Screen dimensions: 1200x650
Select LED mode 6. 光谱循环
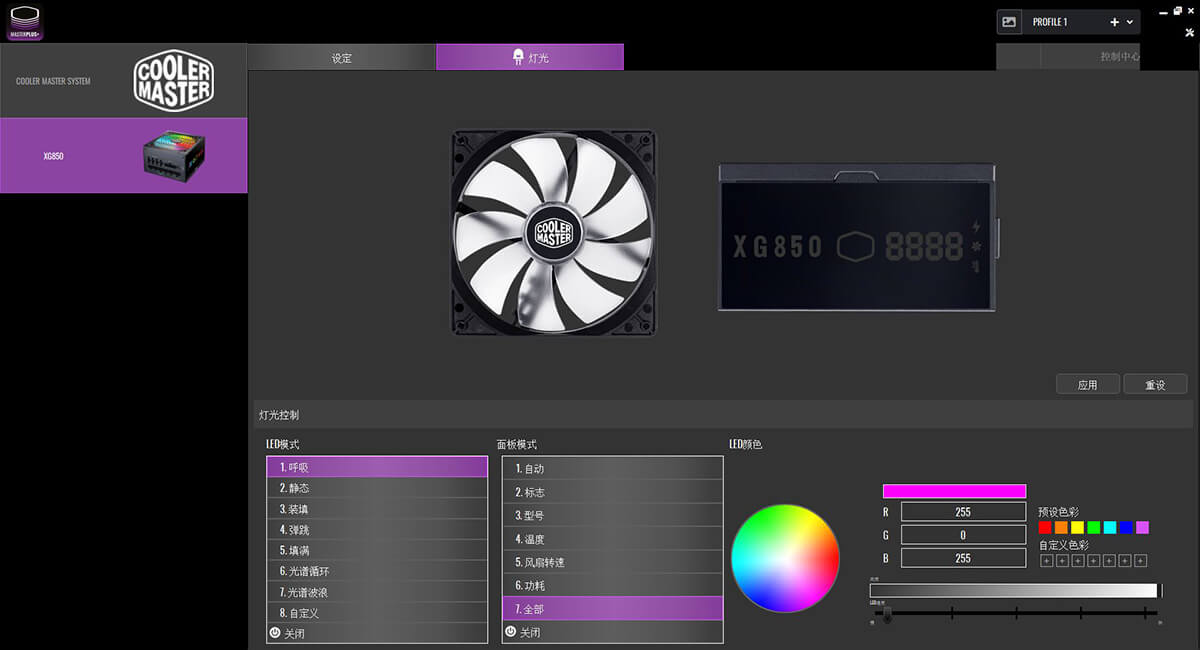pos(377,571)
